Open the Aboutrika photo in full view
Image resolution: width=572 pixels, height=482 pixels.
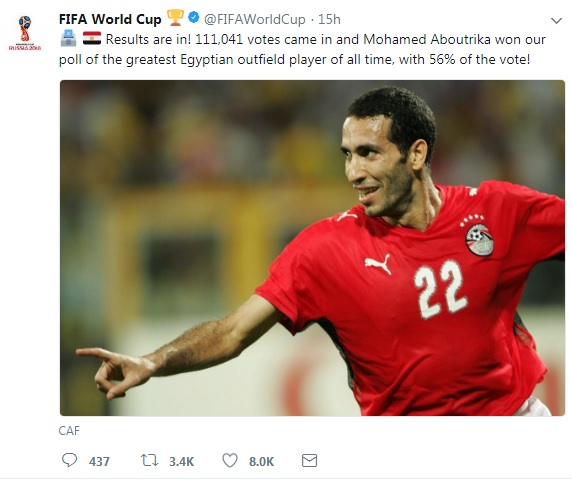pyautogui.click(x=312, y=248)
